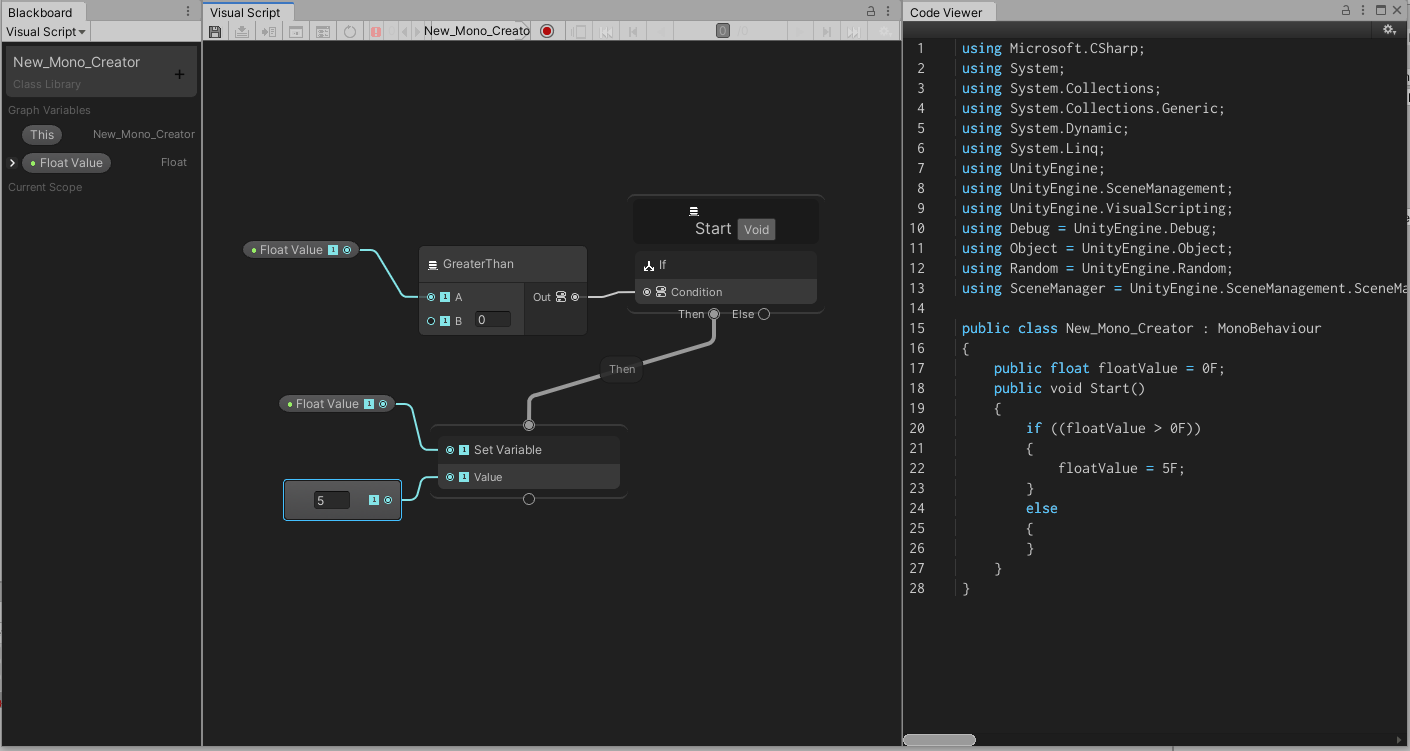Open the Visual Script dropdown in the Blackboard
The height and width of the screenshot is (751, 1410).
46,31
